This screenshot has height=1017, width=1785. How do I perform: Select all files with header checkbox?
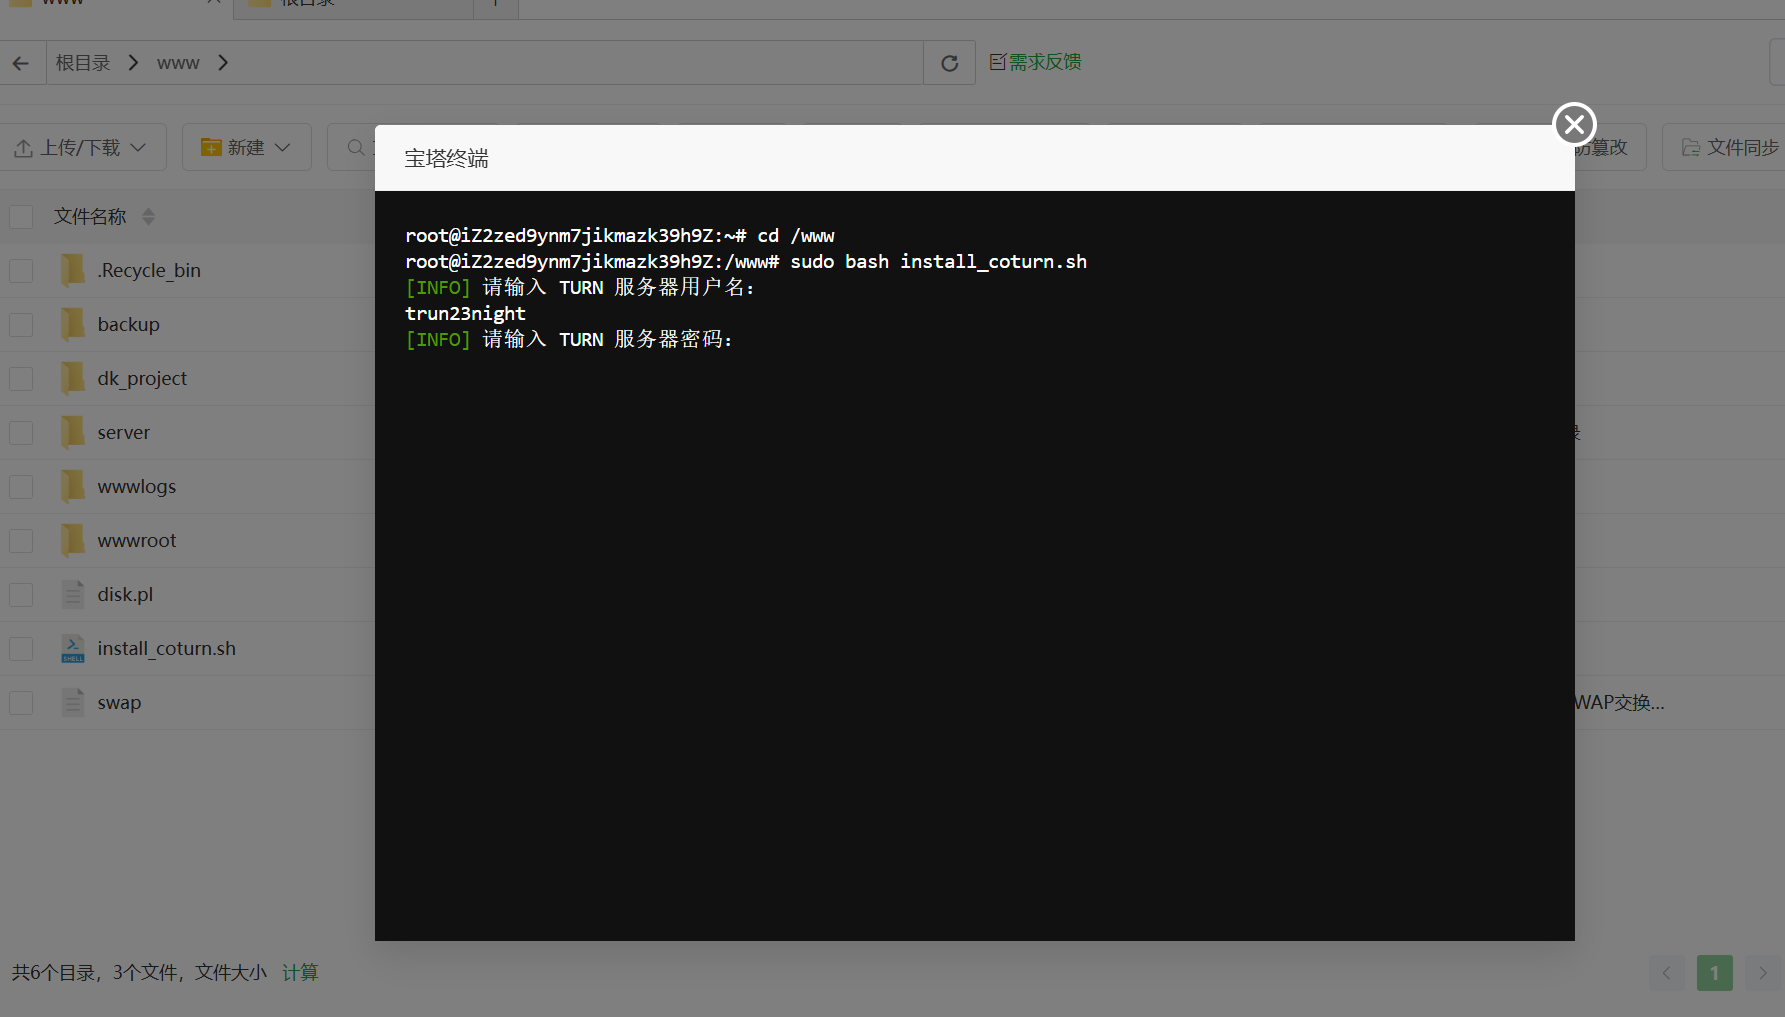pyautogui.click(x=21, y=217)
